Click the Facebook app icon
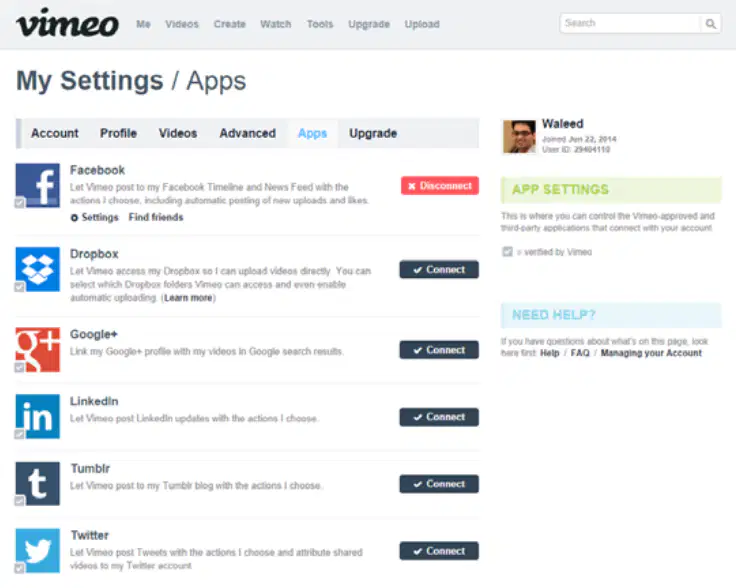Screen dimensions: 736x588 point(38,185)
